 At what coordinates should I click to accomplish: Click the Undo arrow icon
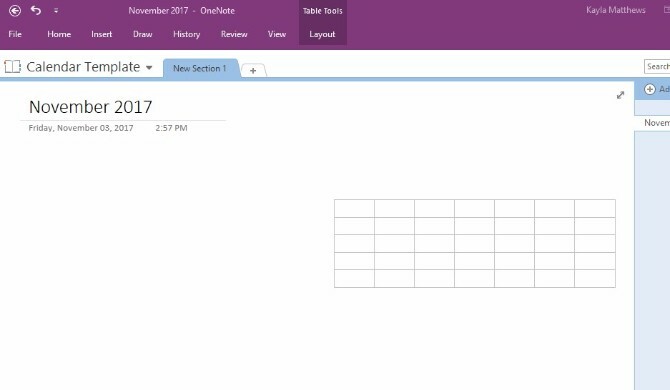tap(36, 10)
